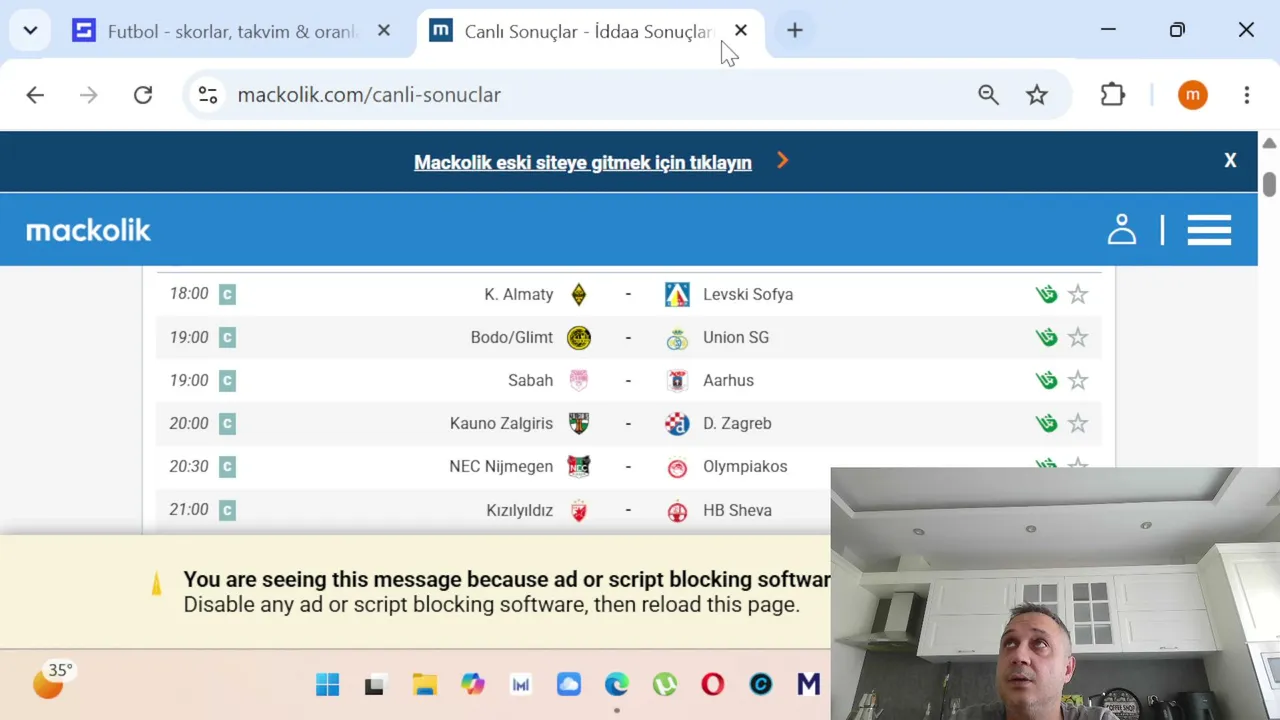The width and height of the screenshot is (1280, 720).
Task: Click the C badge on the Bodo/Glimt row
Action: point(227,337)
